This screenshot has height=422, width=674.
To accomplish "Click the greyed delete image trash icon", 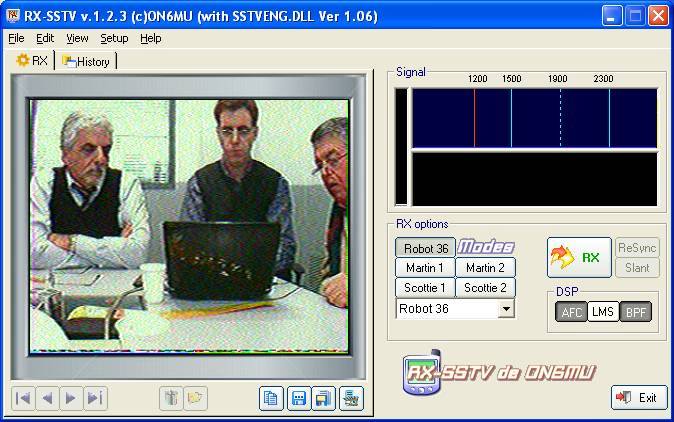I will click(171, 398).
